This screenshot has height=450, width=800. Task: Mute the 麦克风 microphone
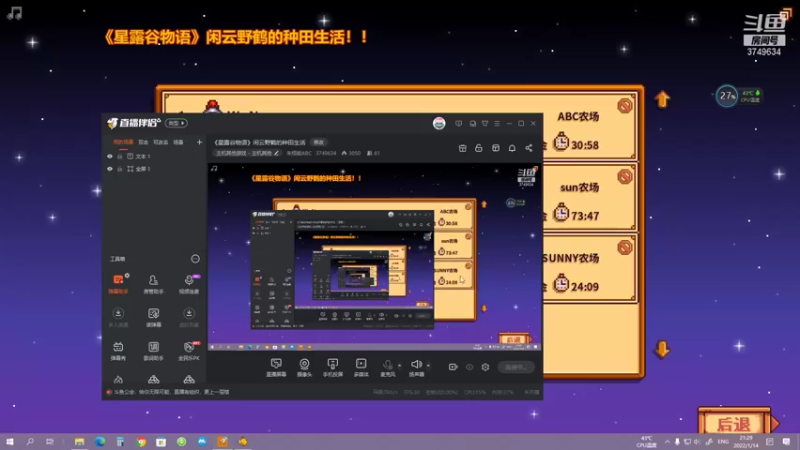point(387,367)
